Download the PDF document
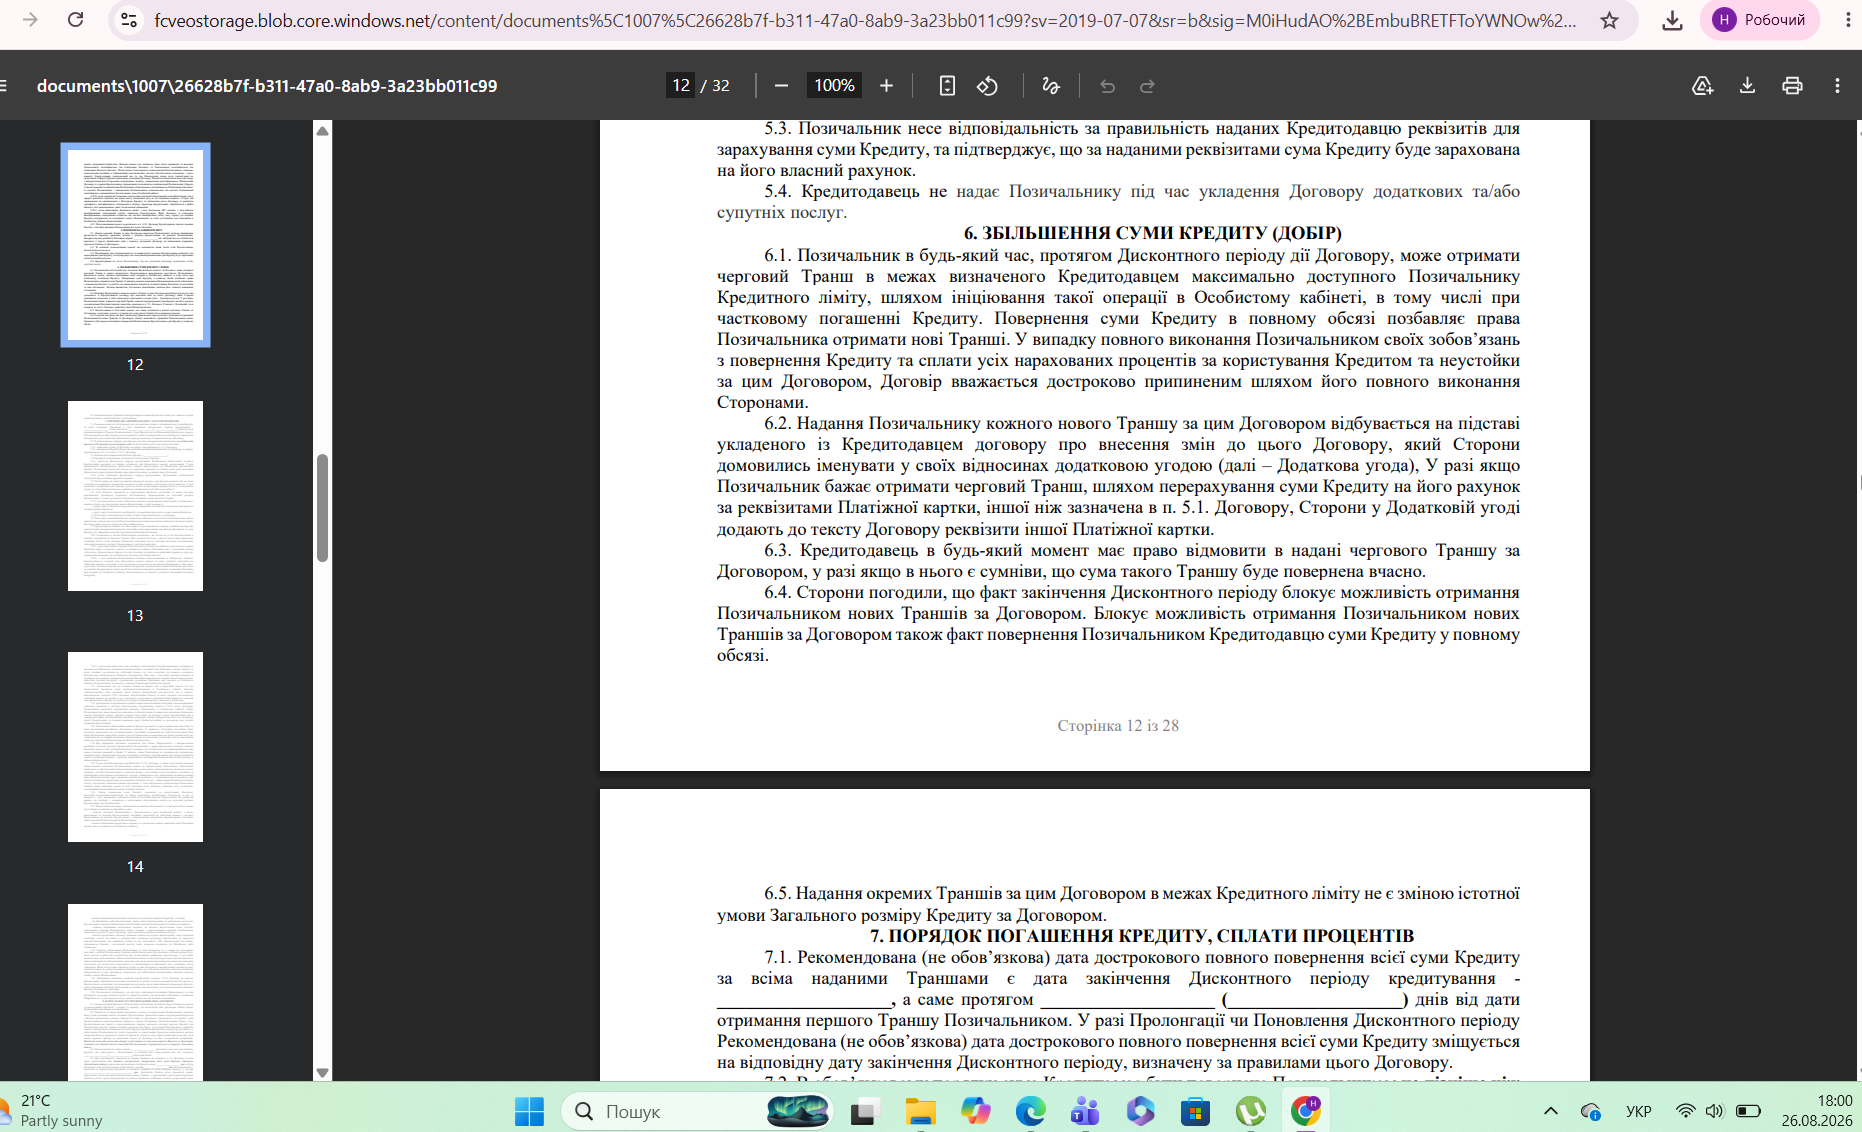1862x1132 pixels. click(1747, 86)
